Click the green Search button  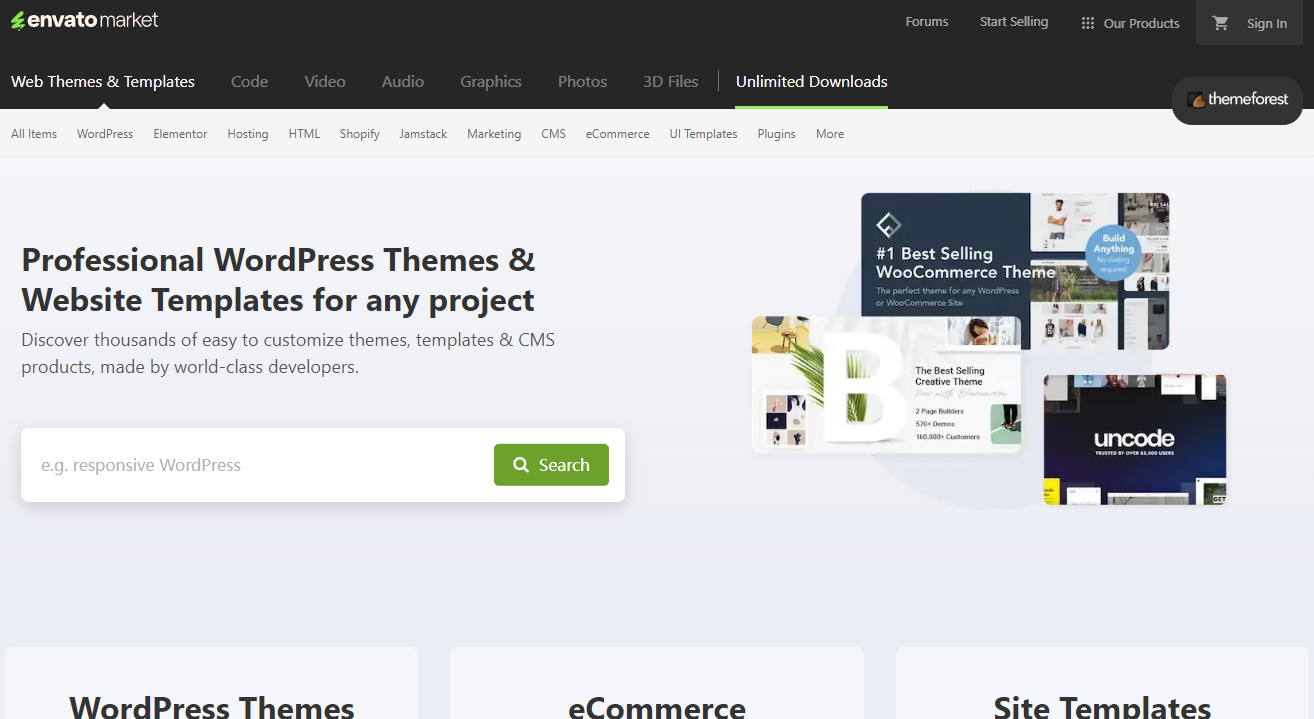pyautogui.click(x=551, y=465)
